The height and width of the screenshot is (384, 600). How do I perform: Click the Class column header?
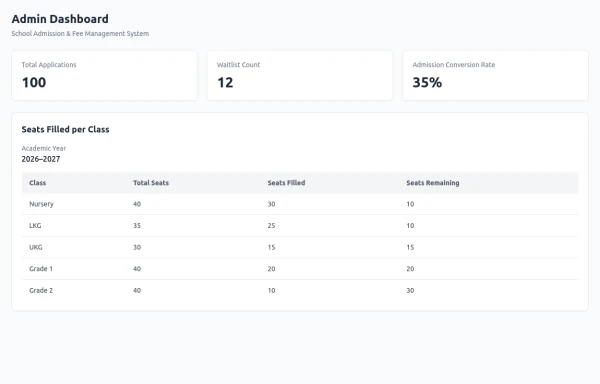(x=38, y=183)
